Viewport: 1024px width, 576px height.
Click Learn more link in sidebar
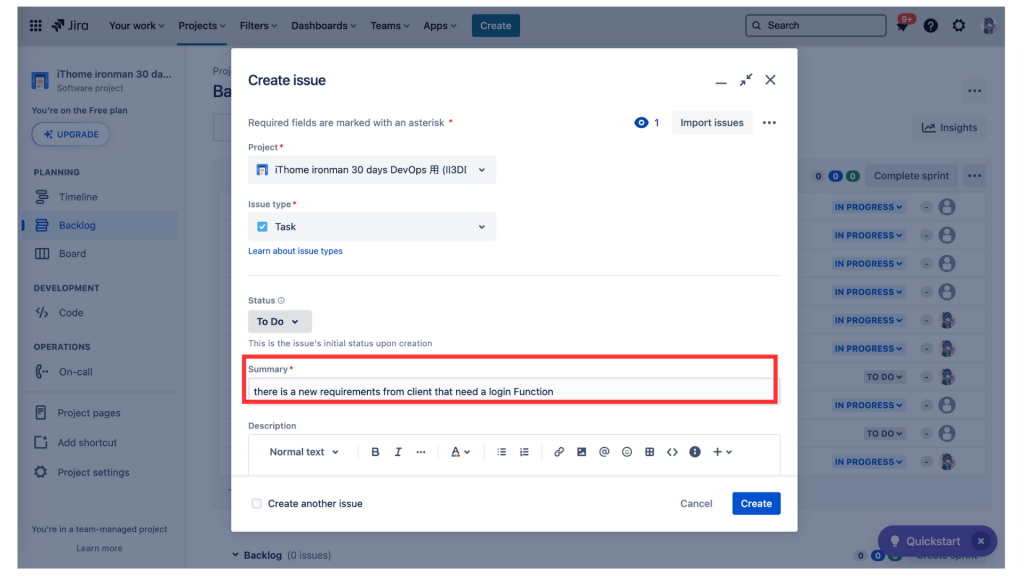click(99, 549)
